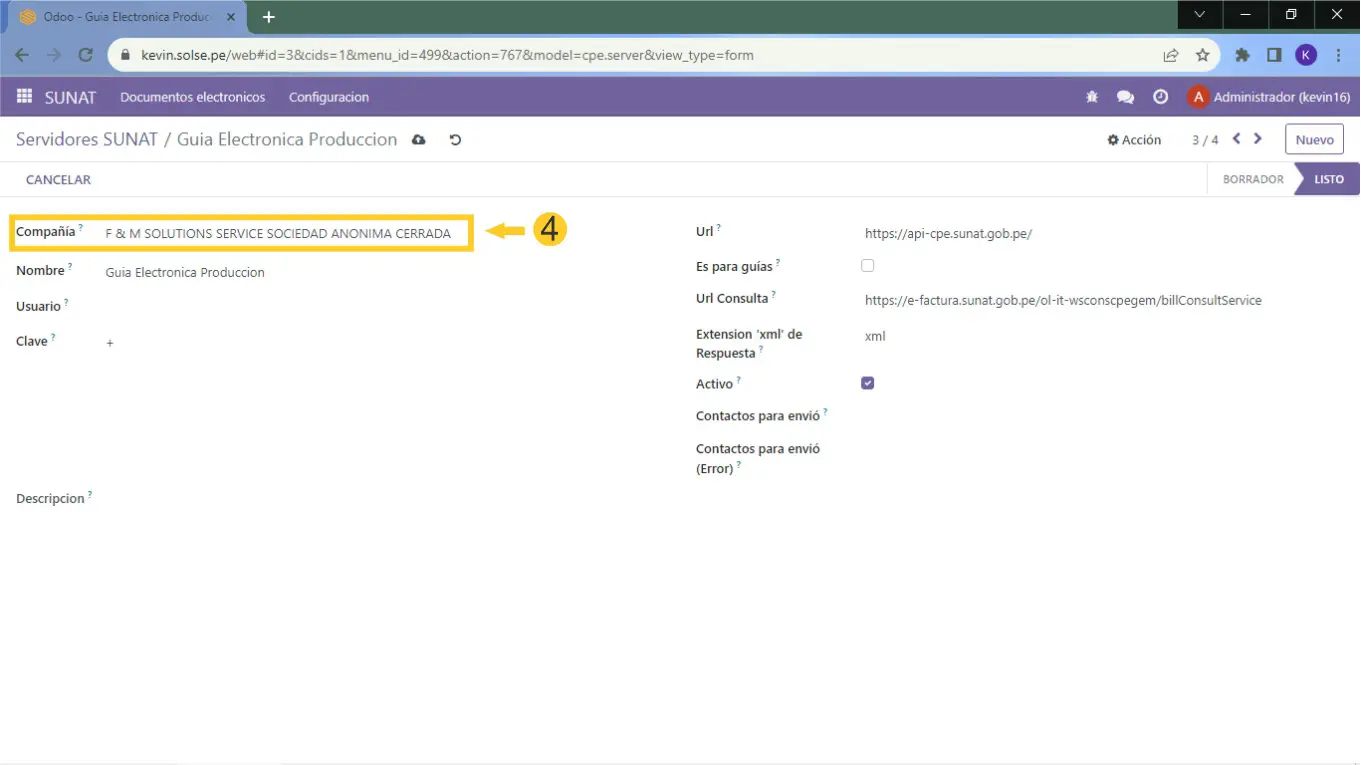1361x765 pixels.
Task: Click Activo help question mark
Action: 739,380
